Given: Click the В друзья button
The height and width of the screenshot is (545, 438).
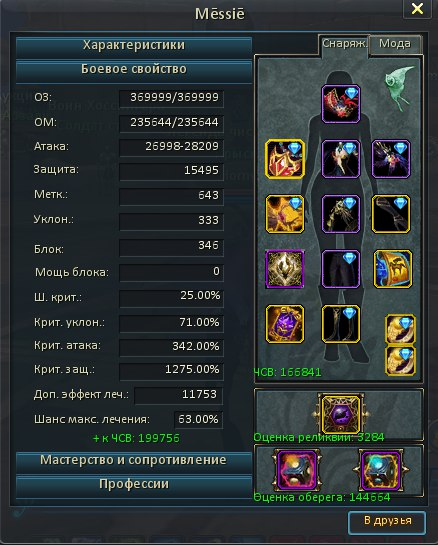Looking at the screenshot, I should click(x=387, y=521).
